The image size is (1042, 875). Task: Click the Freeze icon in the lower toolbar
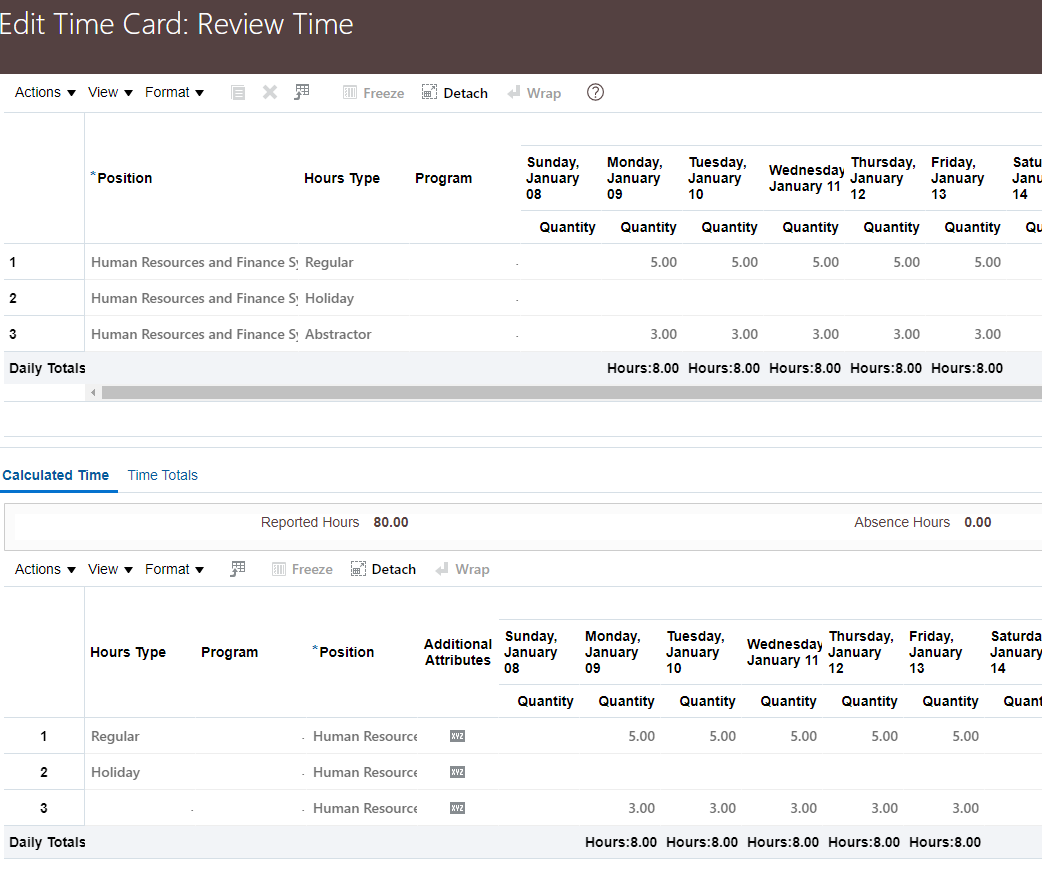pyautogui.click(x=301, y=569)
